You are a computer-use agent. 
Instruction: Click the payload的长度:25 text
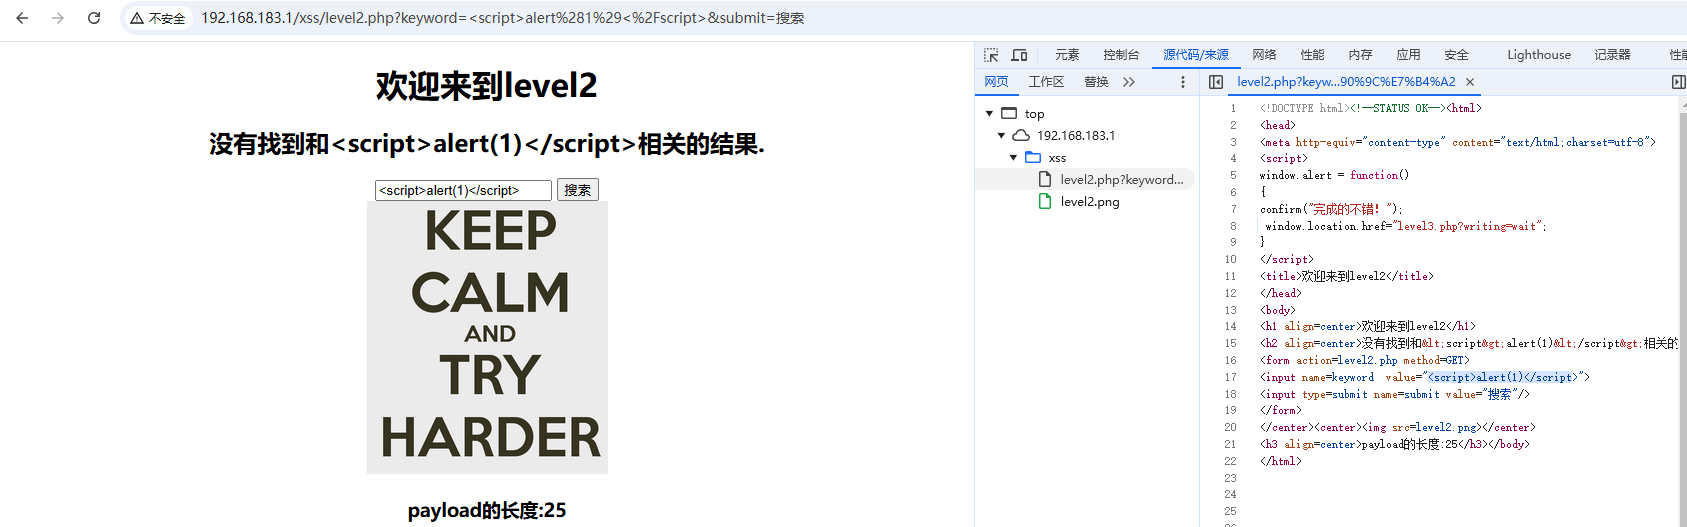(487, 511)
